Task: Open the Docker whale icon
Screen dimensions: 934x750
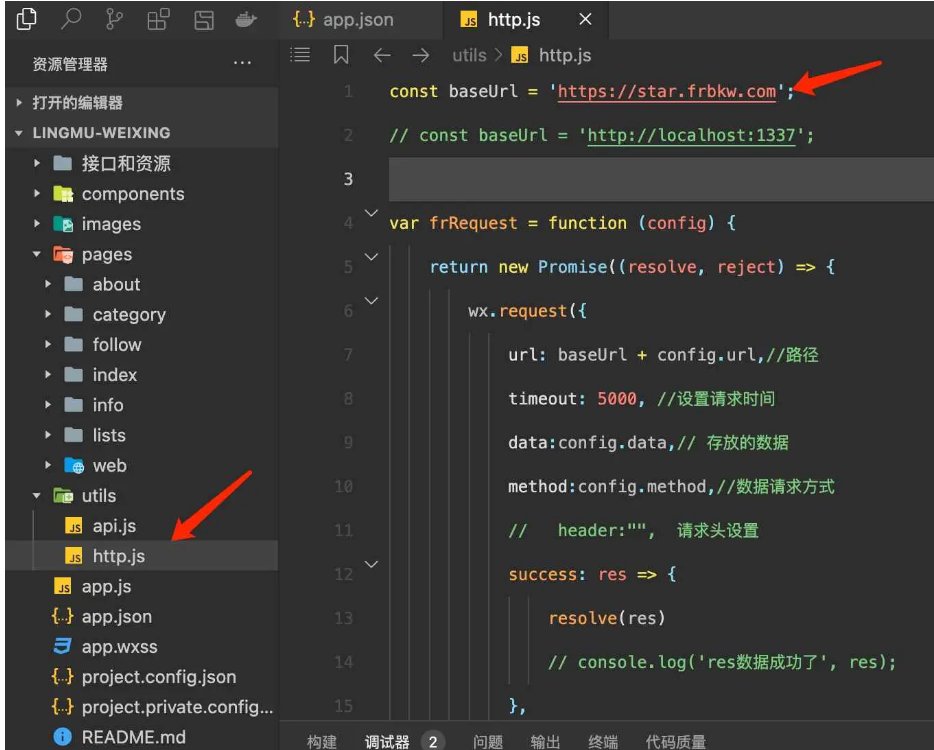Action: click(x=245, y=20)
